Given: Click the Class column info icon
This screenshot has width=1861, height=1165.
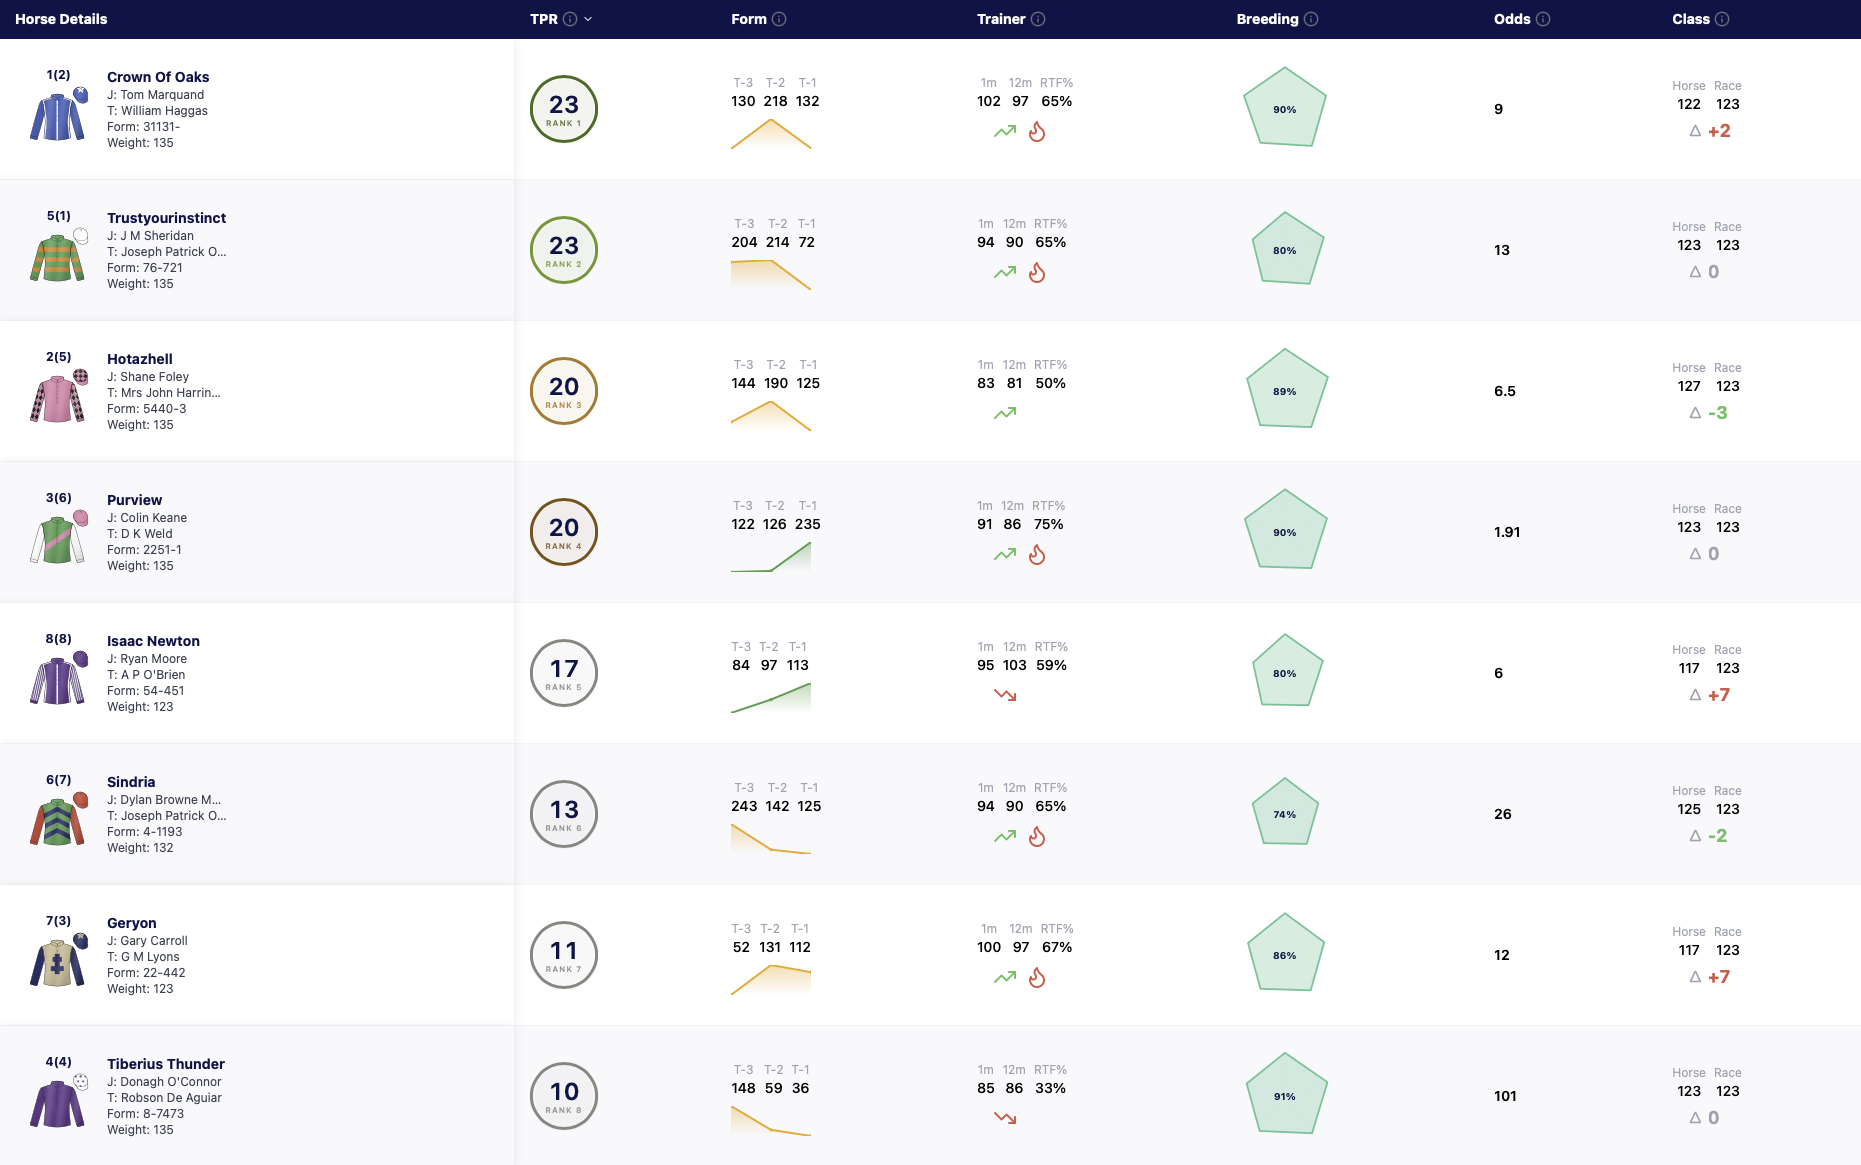Looking at the screenshot, I should click(1722, 19).
